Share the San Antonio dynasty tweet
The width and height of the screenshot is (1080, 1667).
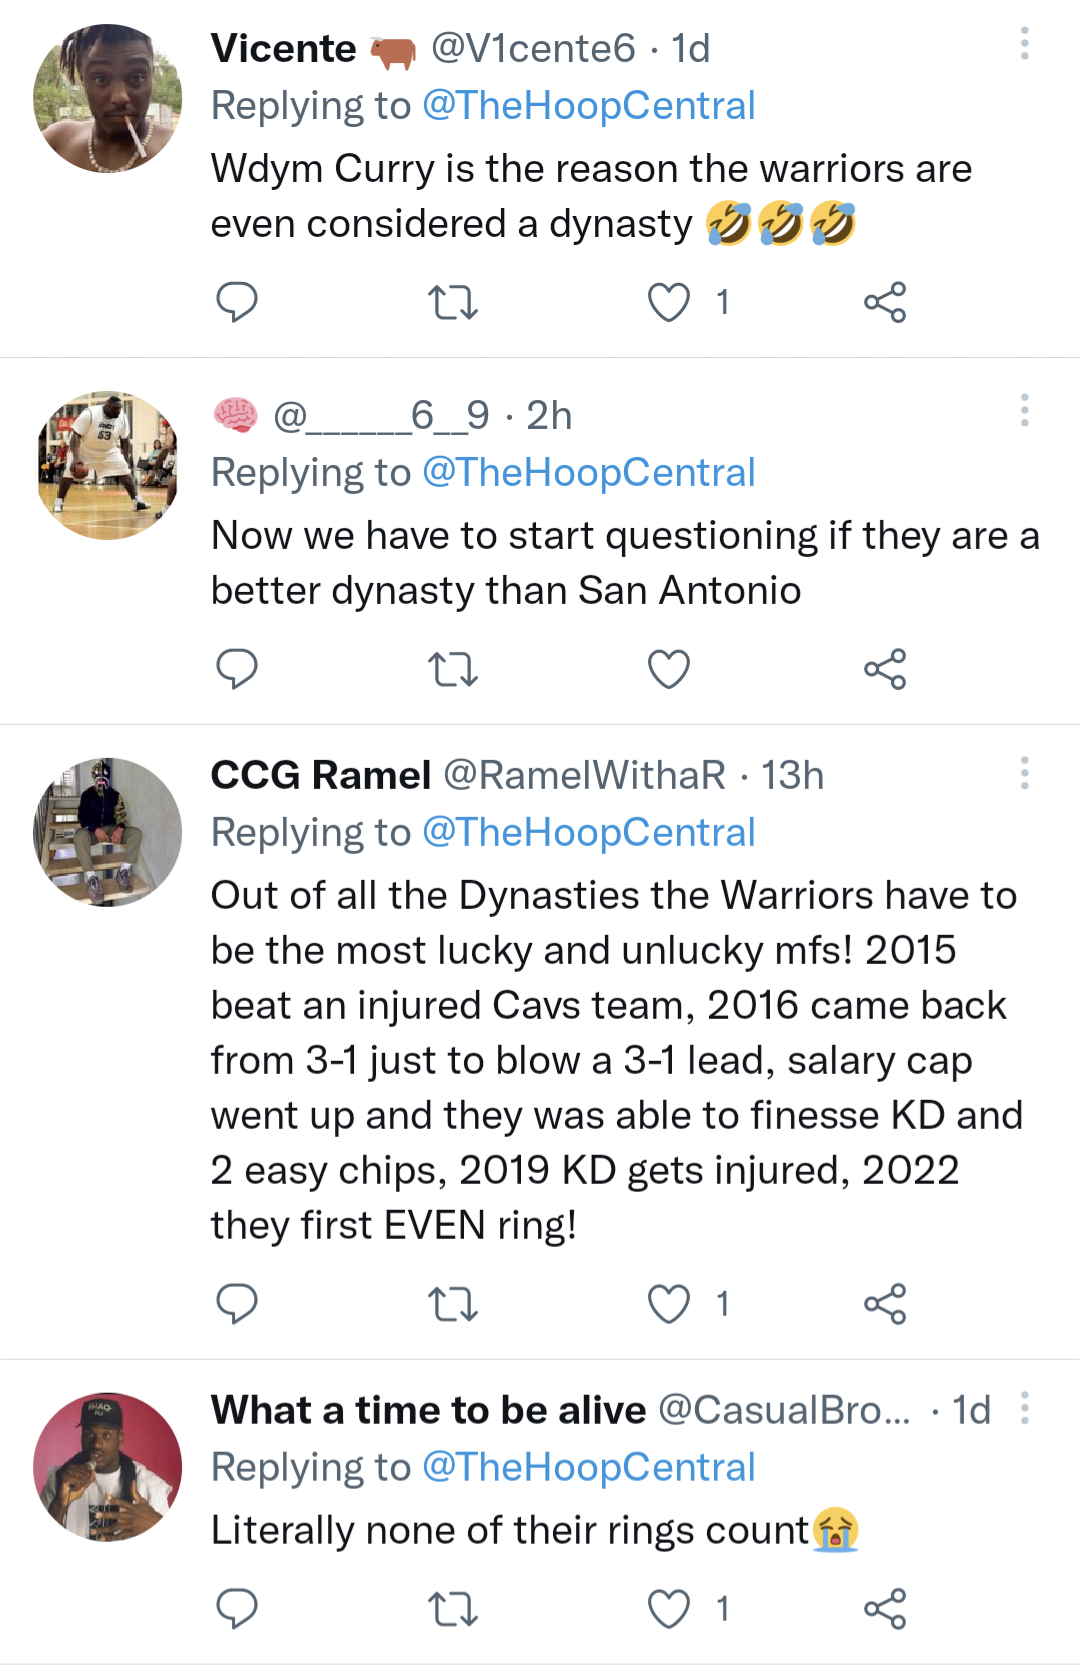(885, 669)
